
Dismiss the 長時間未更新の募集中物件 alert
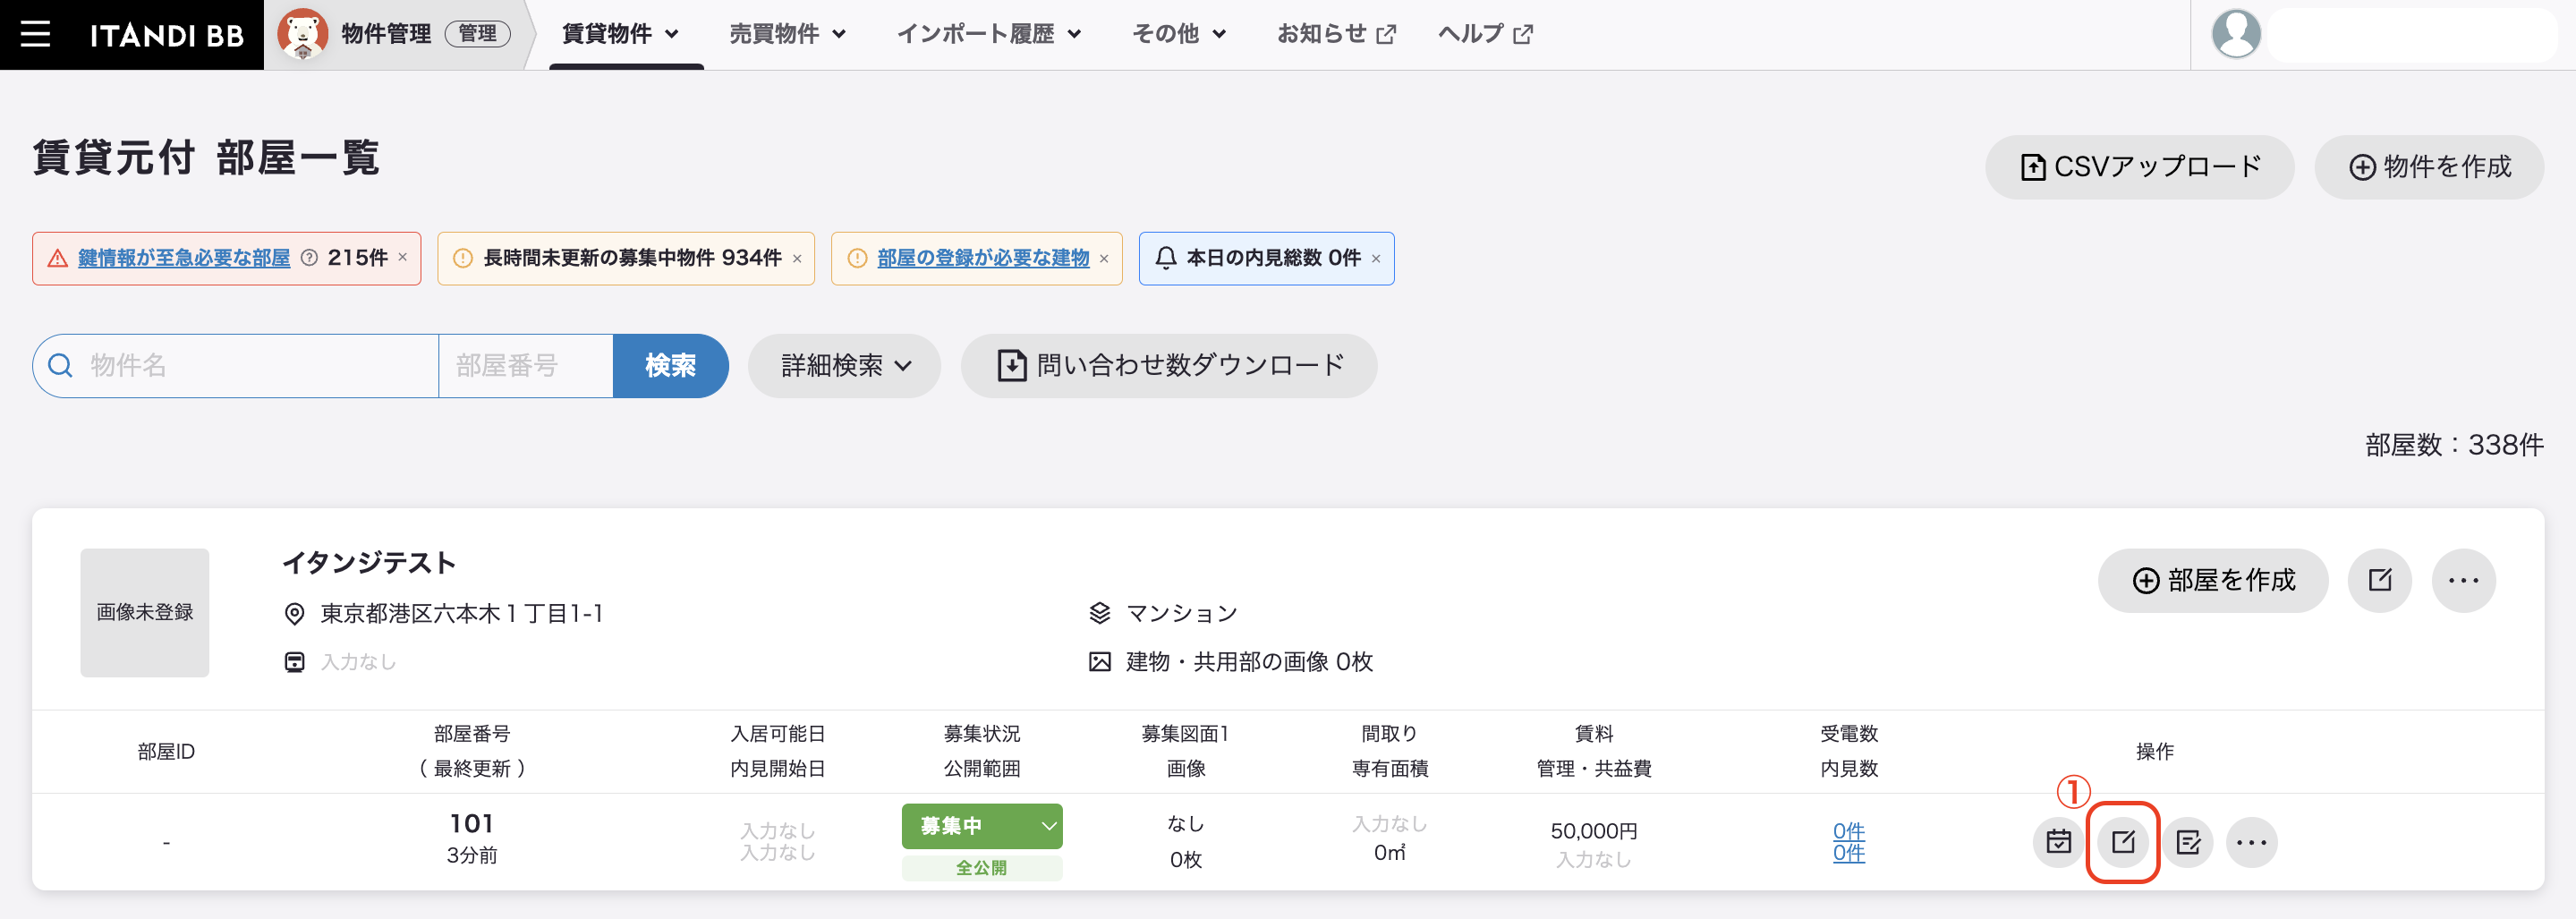click(x=797, y=259)
